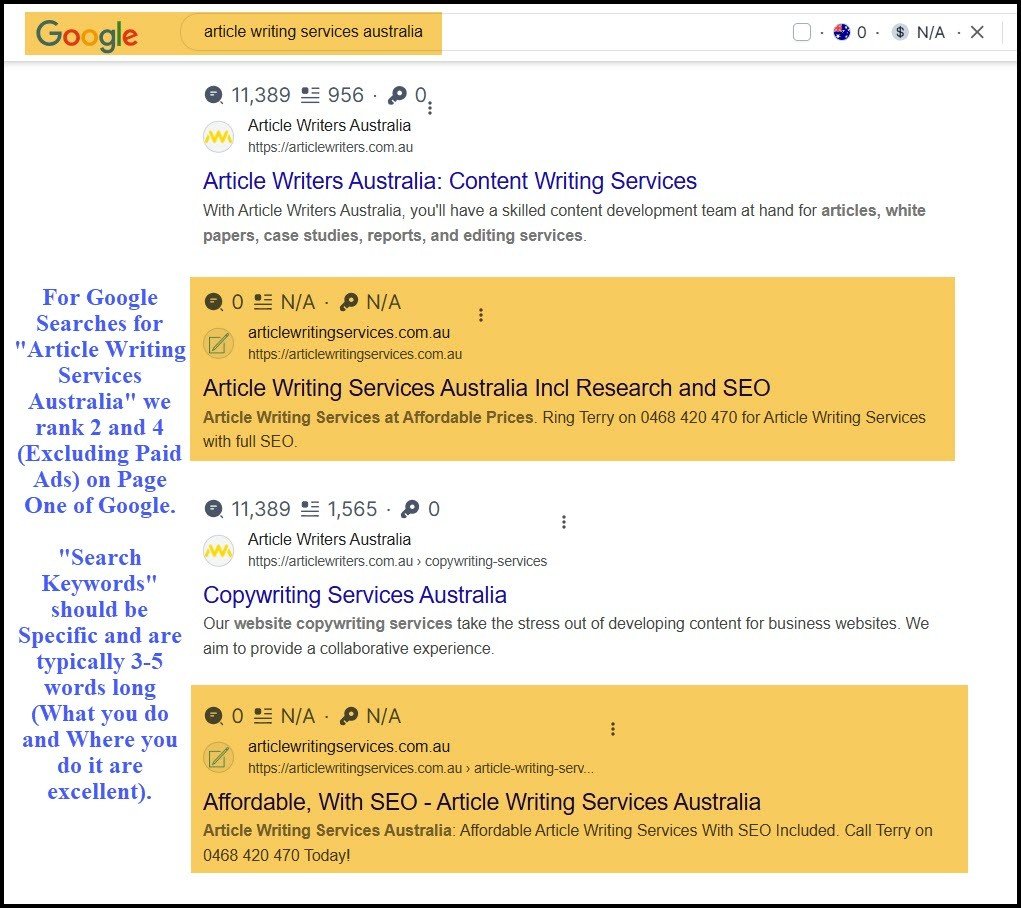This screenshot has height=908, width=1021.
Task: Click the Google logo
Action: tap(87, 35)
